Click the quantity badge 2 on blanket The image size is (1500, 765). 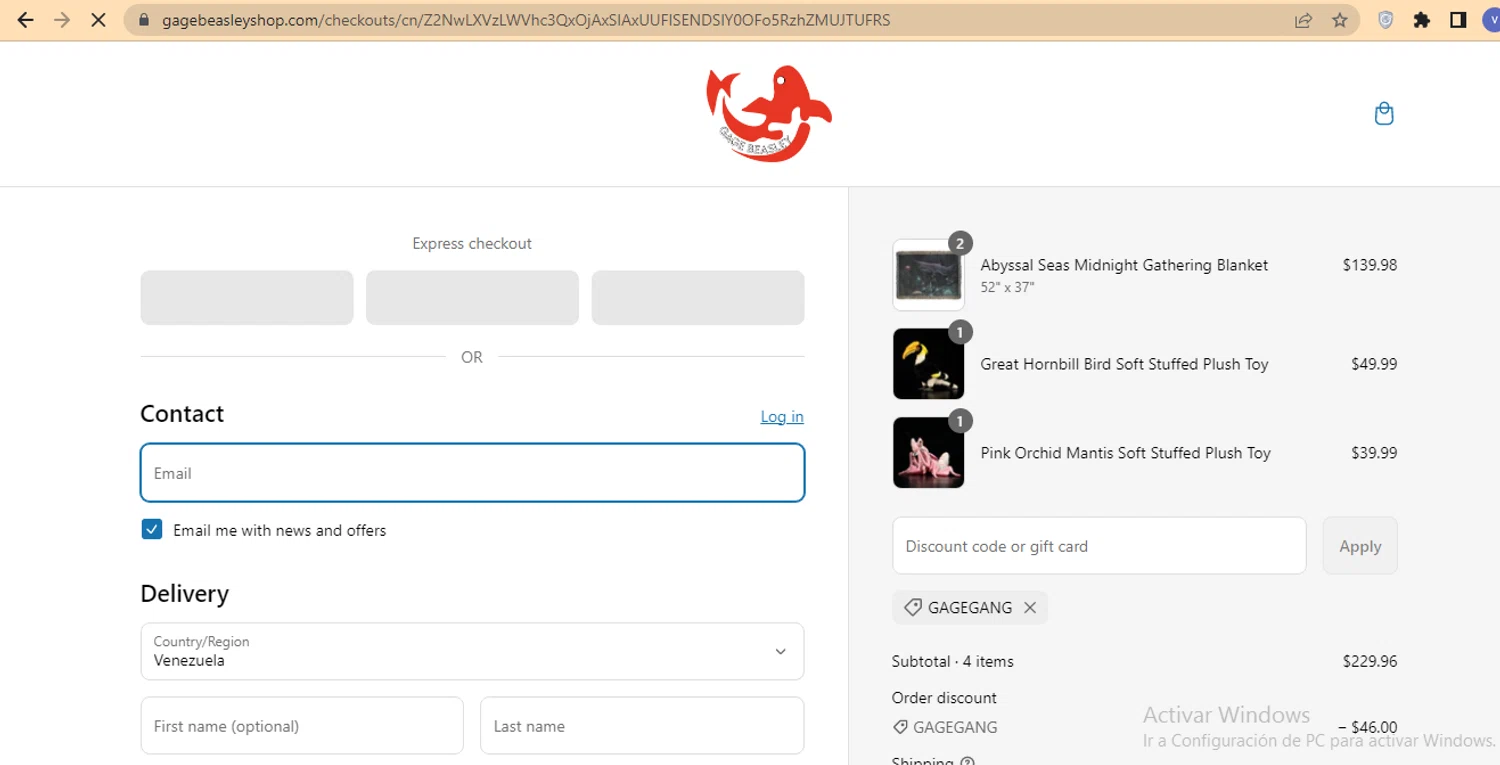tap(960, 243)
